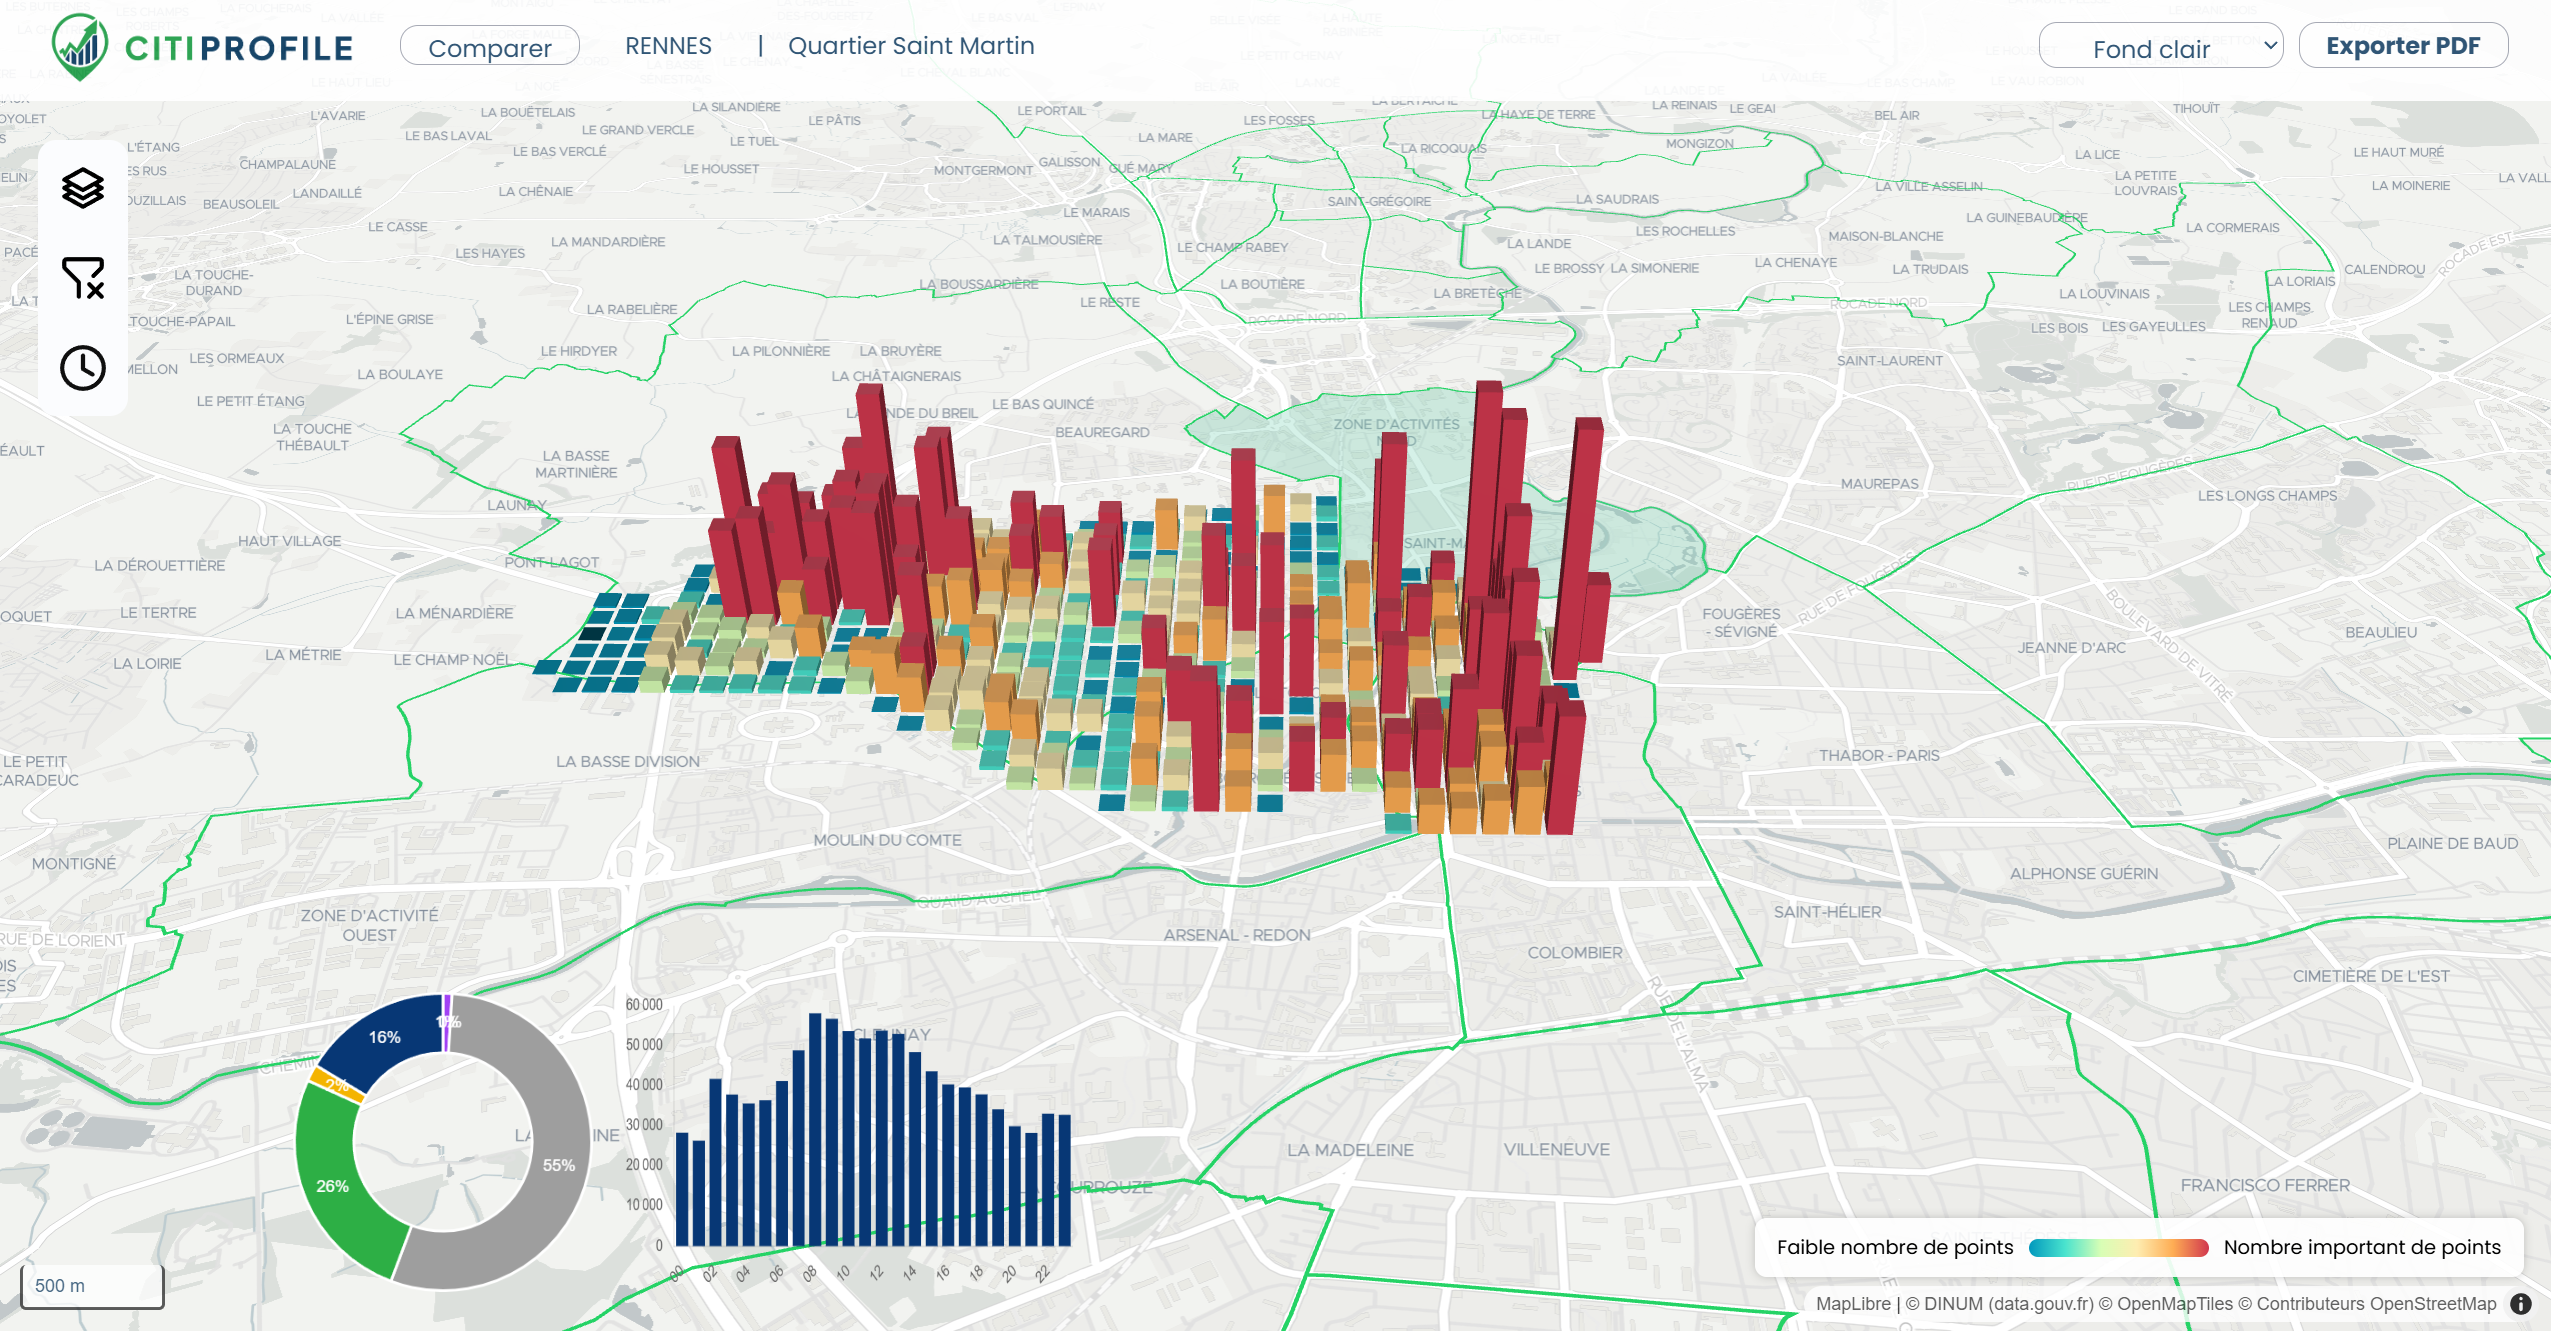Click the dark blue 16% donut segment
This screenshot has height=1331, width=2551.
click(x=385, y=1038)
